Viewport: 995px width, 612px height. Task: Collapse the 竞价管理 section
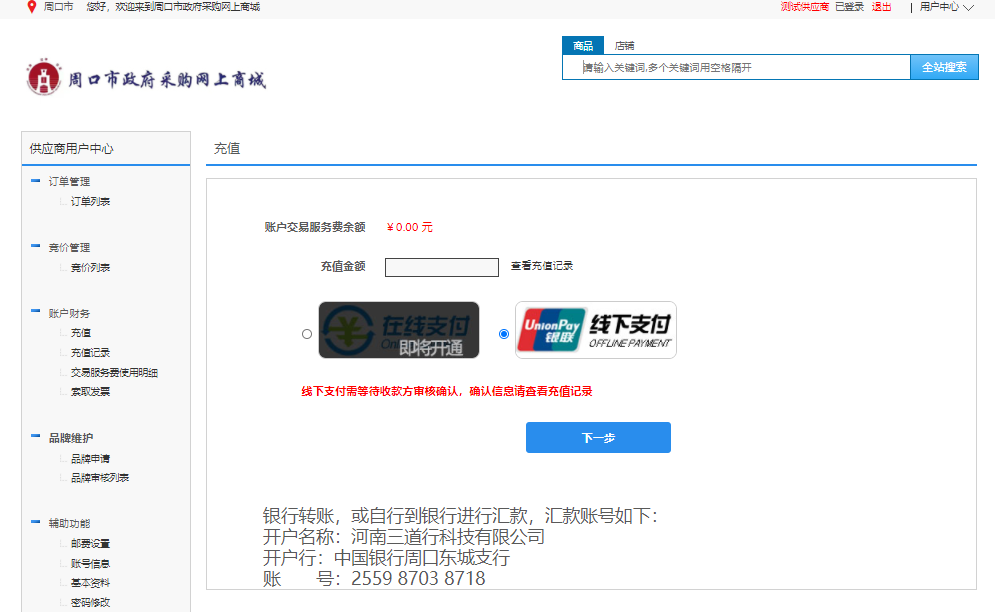coord(36,246)
